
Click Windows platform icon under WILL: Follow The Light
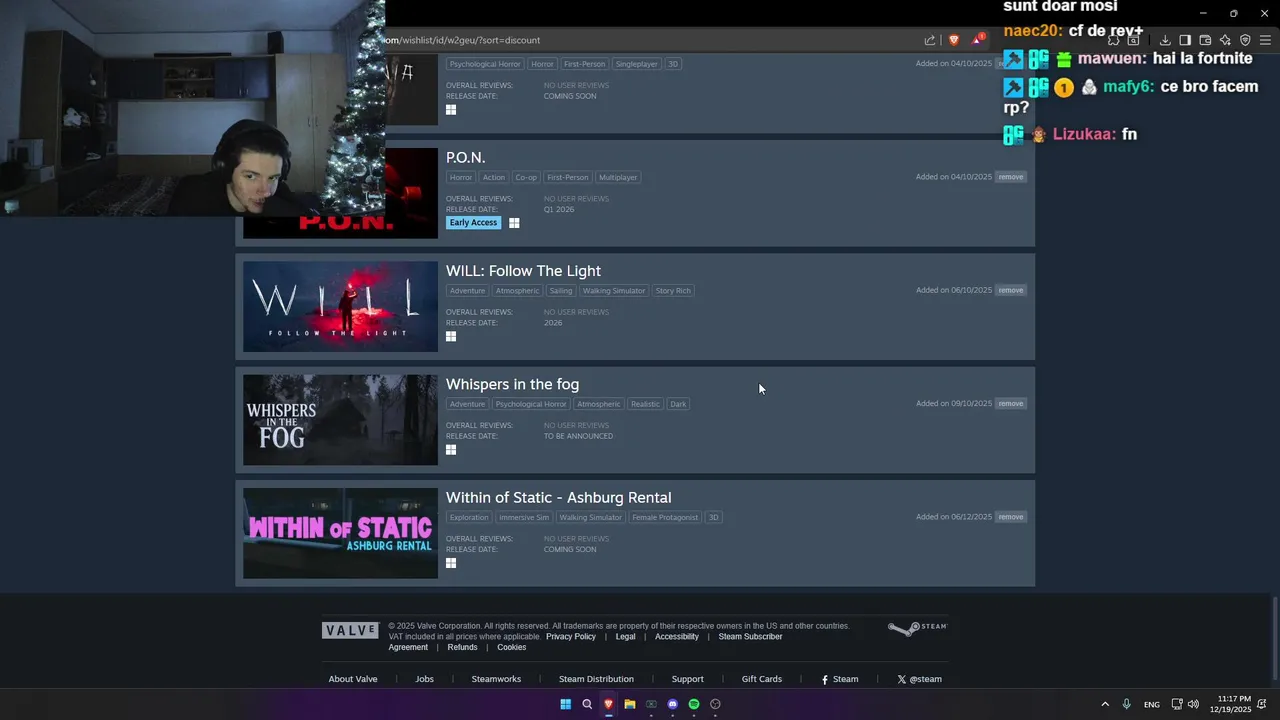click(x=451, y=337)
